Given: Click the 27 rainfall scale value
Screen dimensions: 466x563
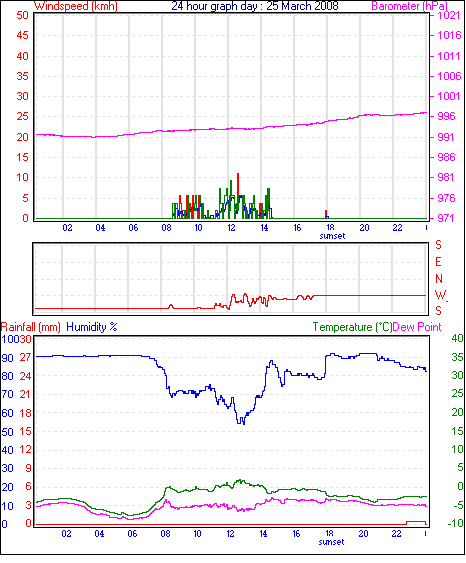Looking at the screenshot, I should click(x=25, y=358).
